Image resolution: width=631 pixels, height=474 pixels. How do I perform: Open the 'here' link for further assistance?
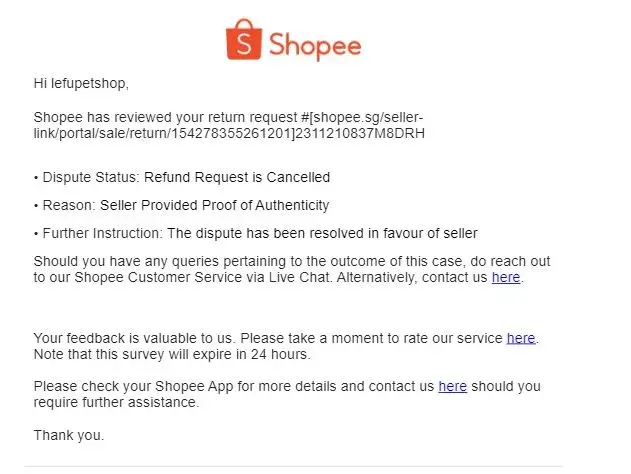tap(452, 385)
